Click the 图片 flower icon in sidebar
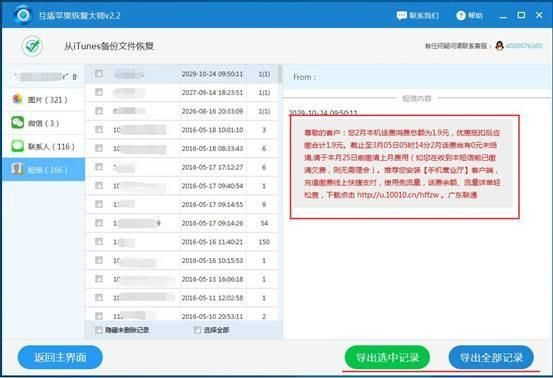The image size is (553, 378). tap(17, 99)
